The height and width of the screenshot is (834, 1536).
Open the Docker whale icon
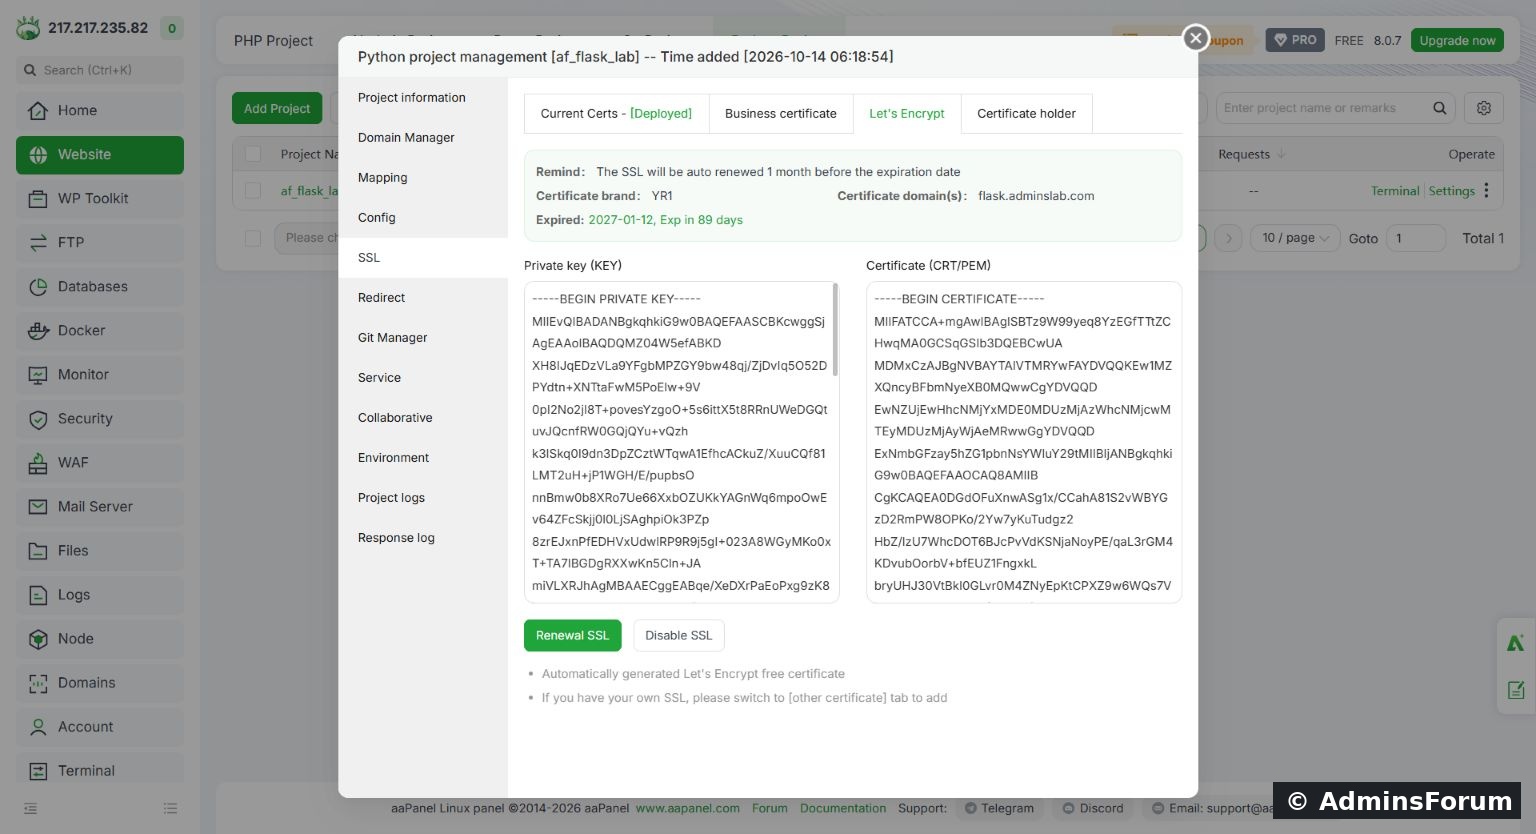[38, 331]
